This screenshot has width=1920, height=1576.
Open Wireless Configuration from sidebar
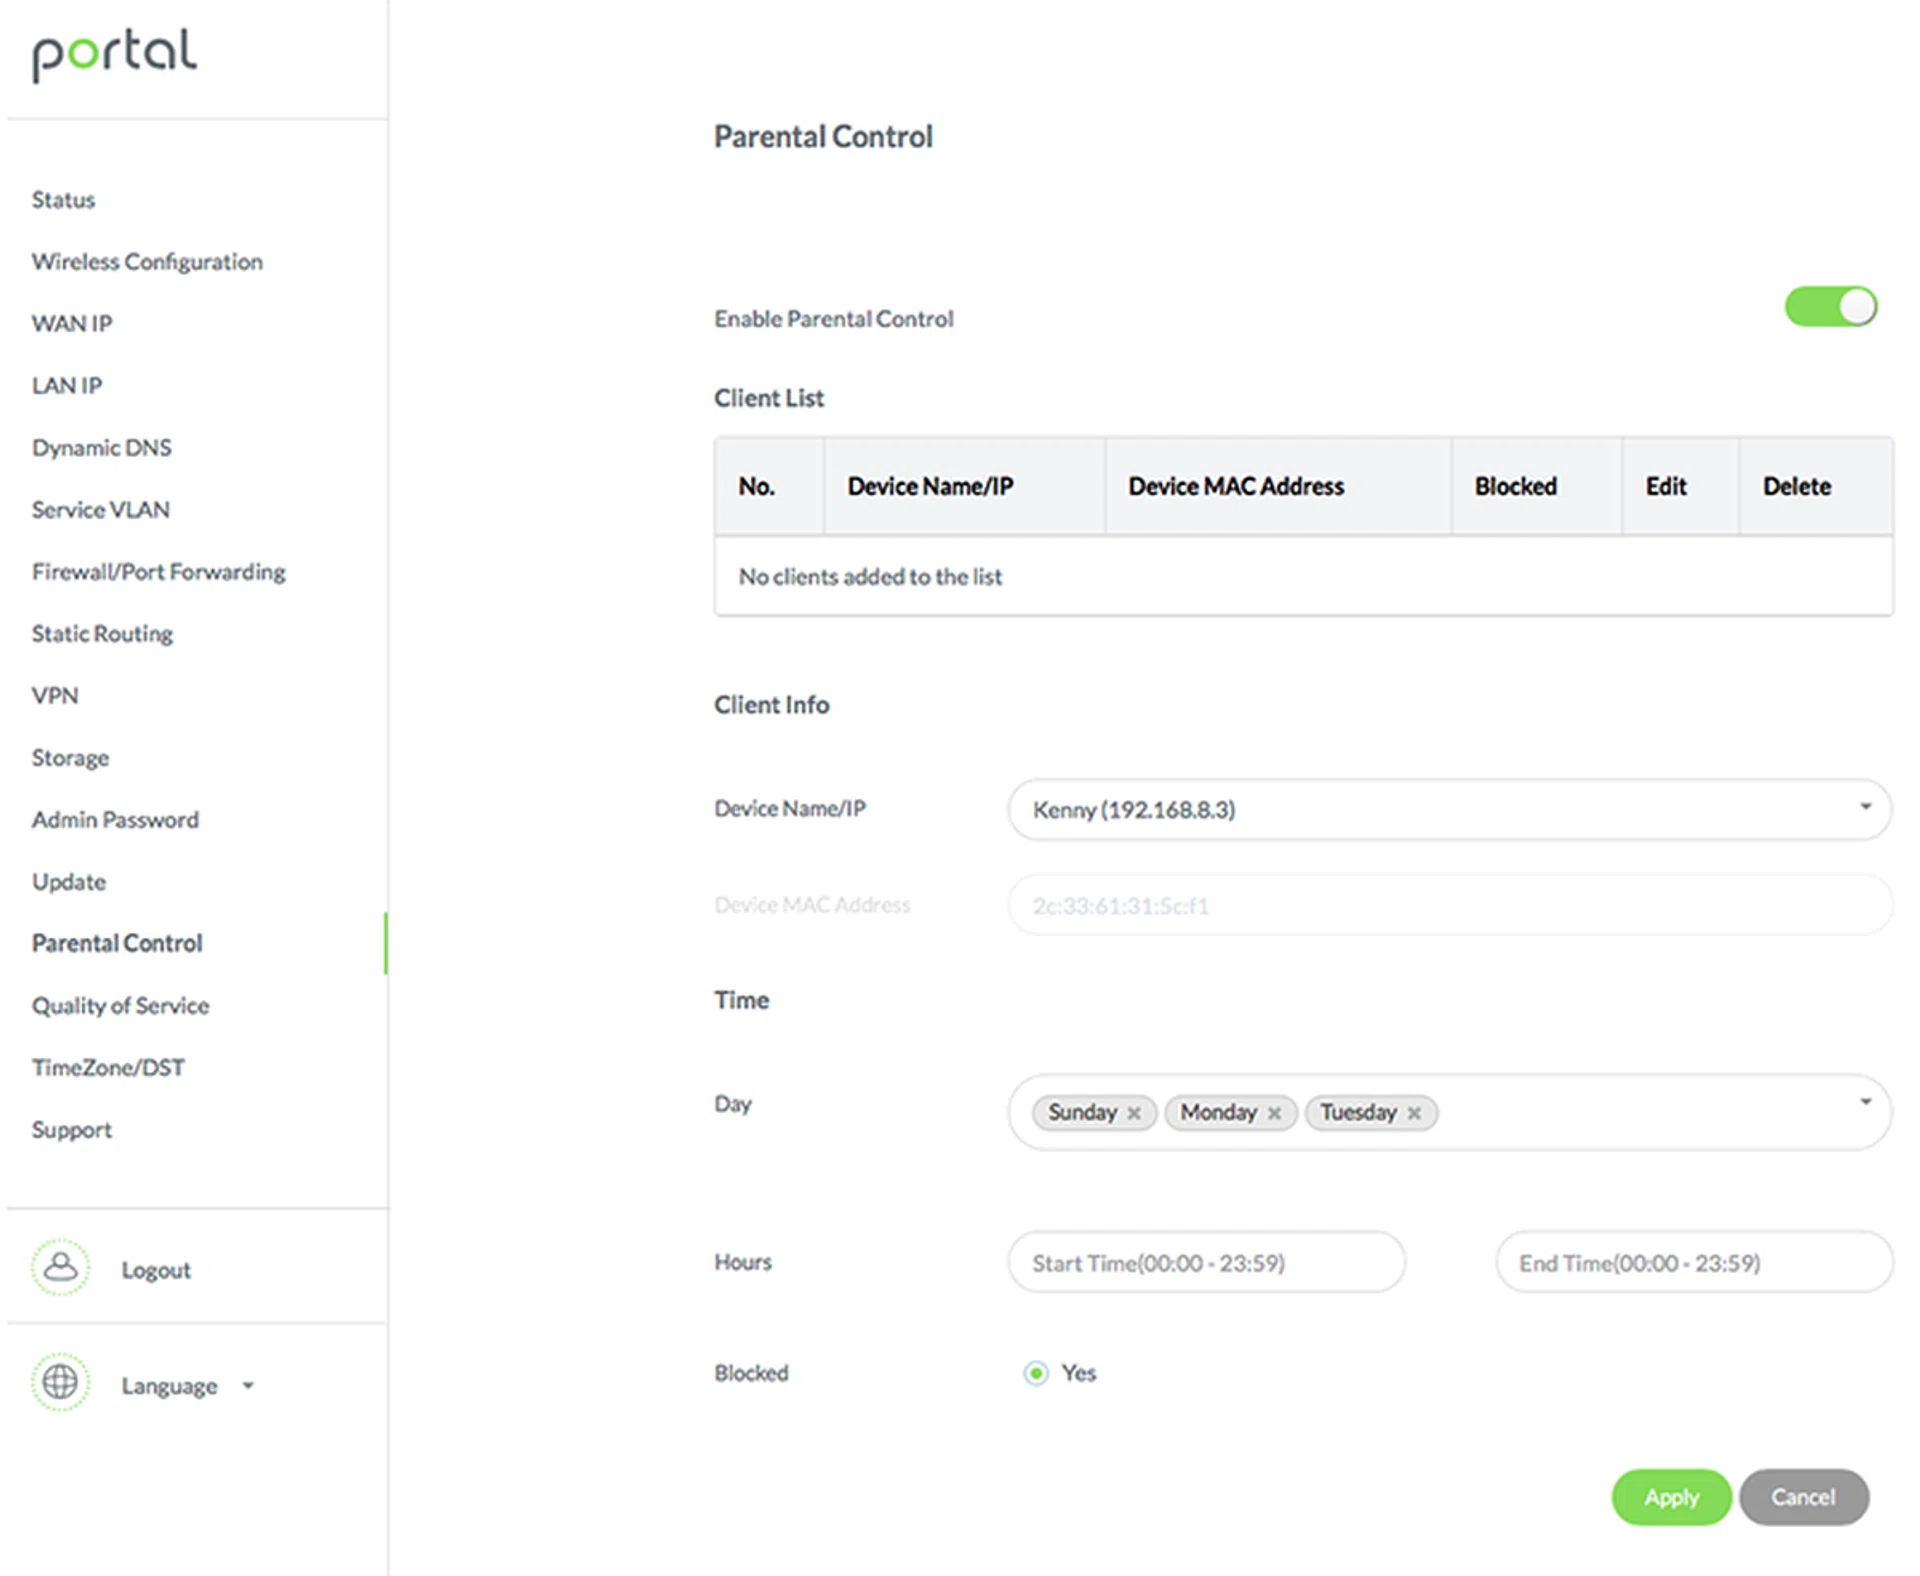click(x=147, y=261)
